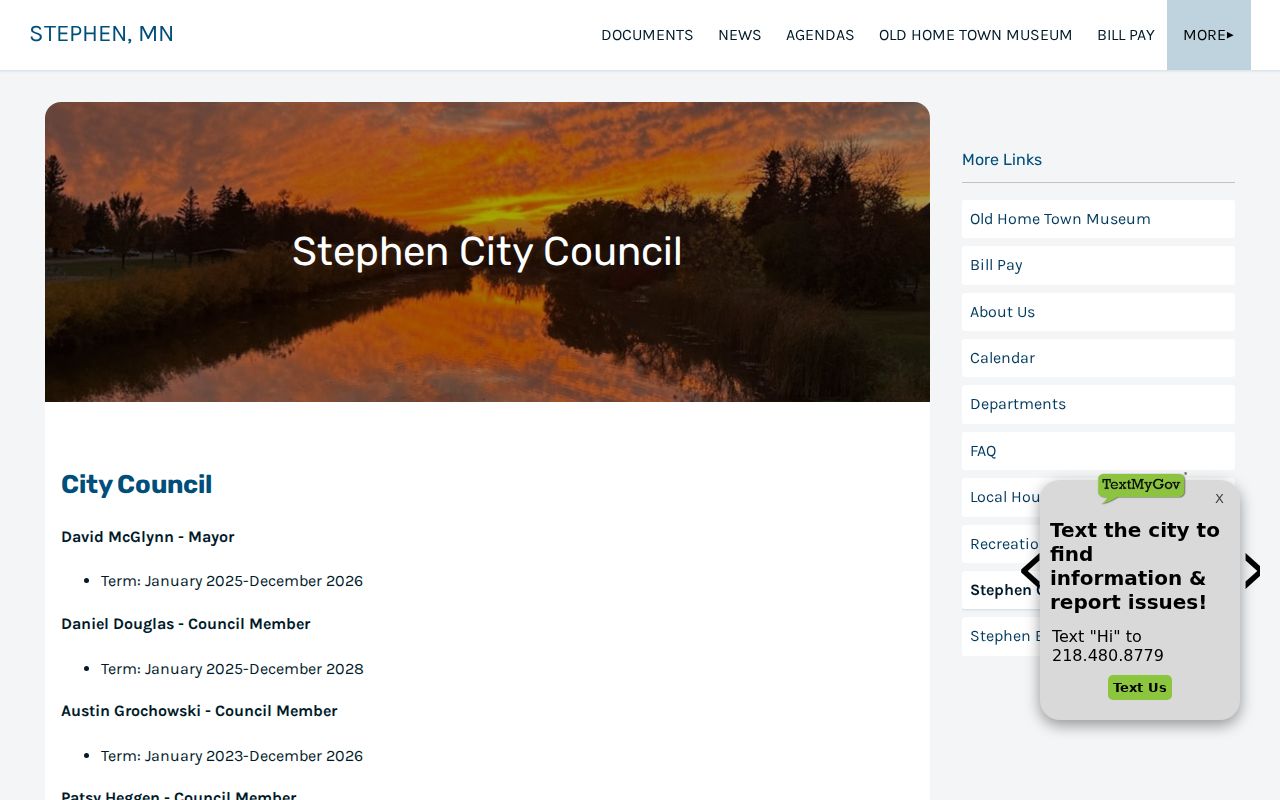Screen dimensions: 1280x800
Task: Open the Departments sidebar link
Action: [x=1098, y=404]
